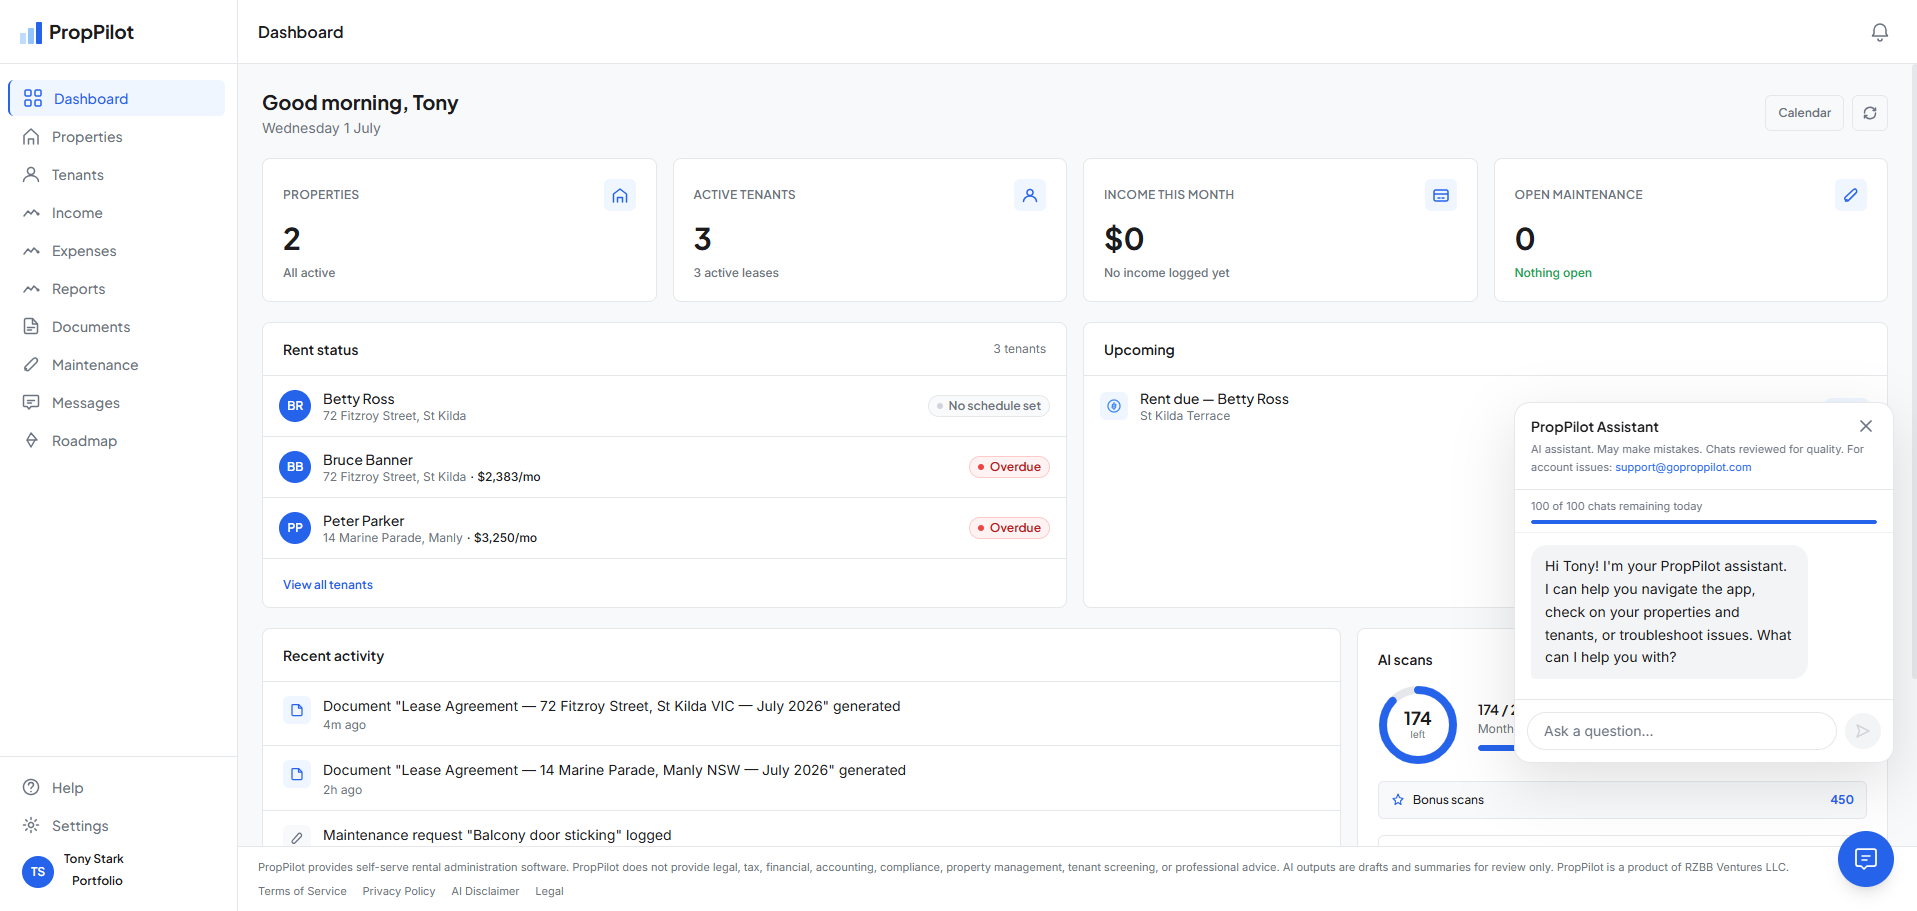Select the Peter Parker tenant name
This screenshot has height=911, width=1917.
[x=363, y=521]
